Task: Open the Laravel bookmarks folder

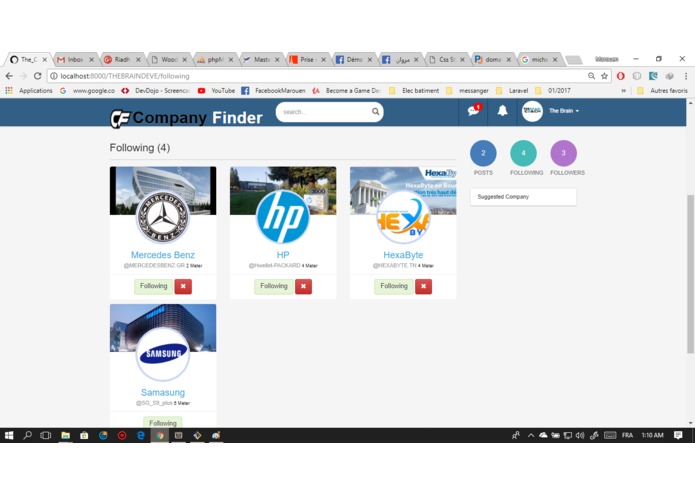Action: coord(513,90)
